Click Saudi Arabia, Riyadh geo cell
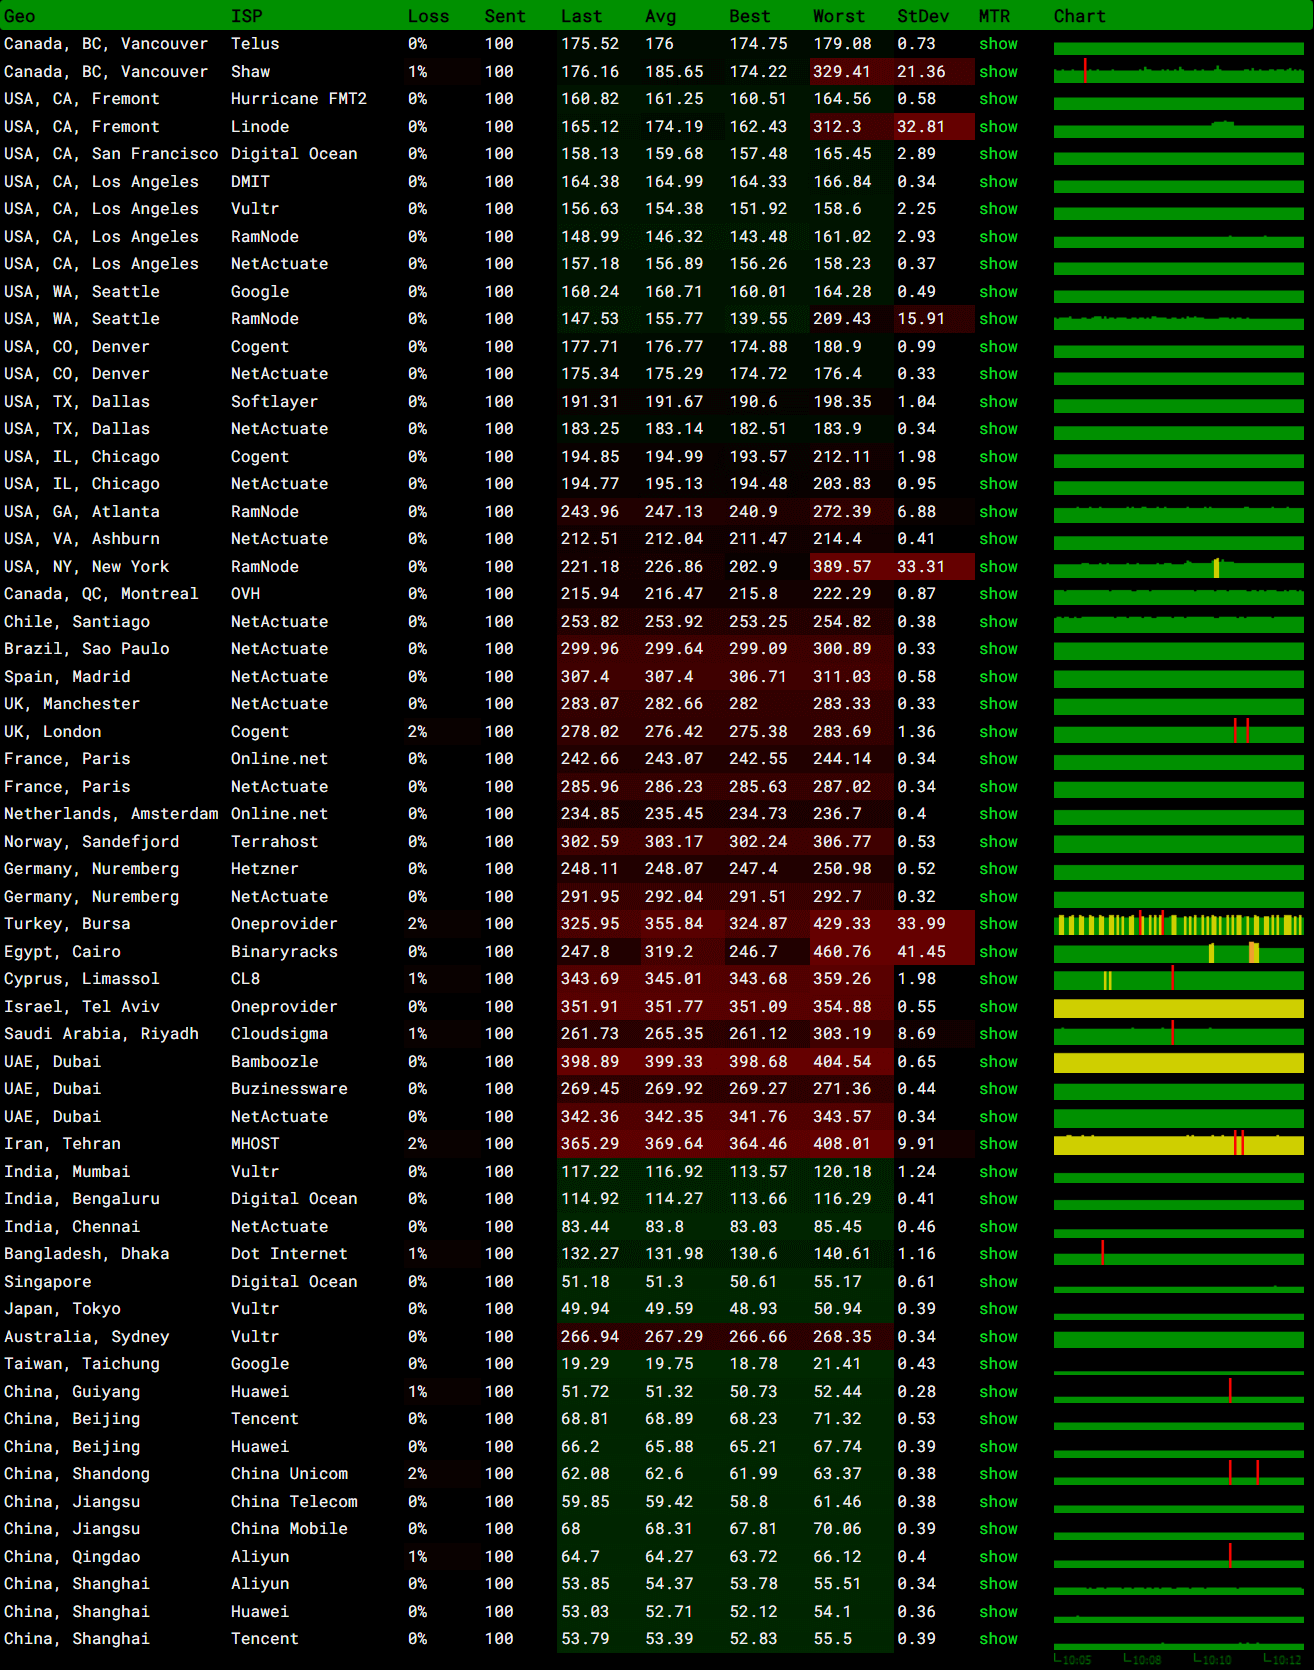The height and width of the screenshot is (1670, 1314). 101,1034
